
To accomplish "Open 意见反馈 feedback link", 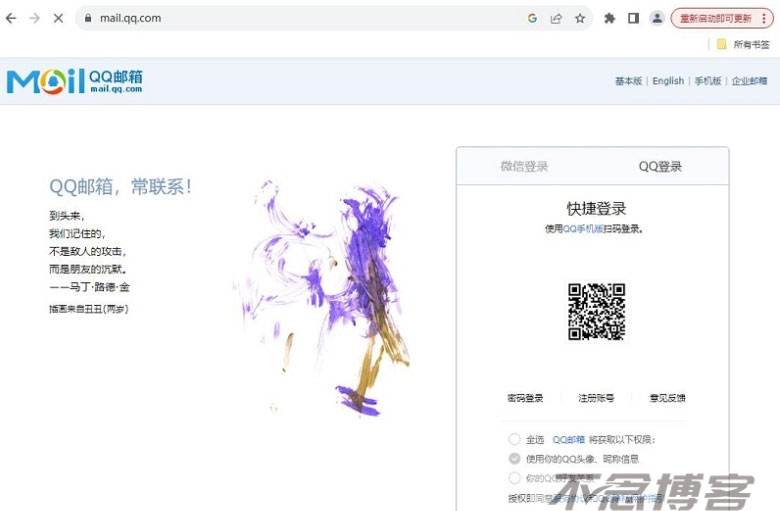I will tap(668, 398).
